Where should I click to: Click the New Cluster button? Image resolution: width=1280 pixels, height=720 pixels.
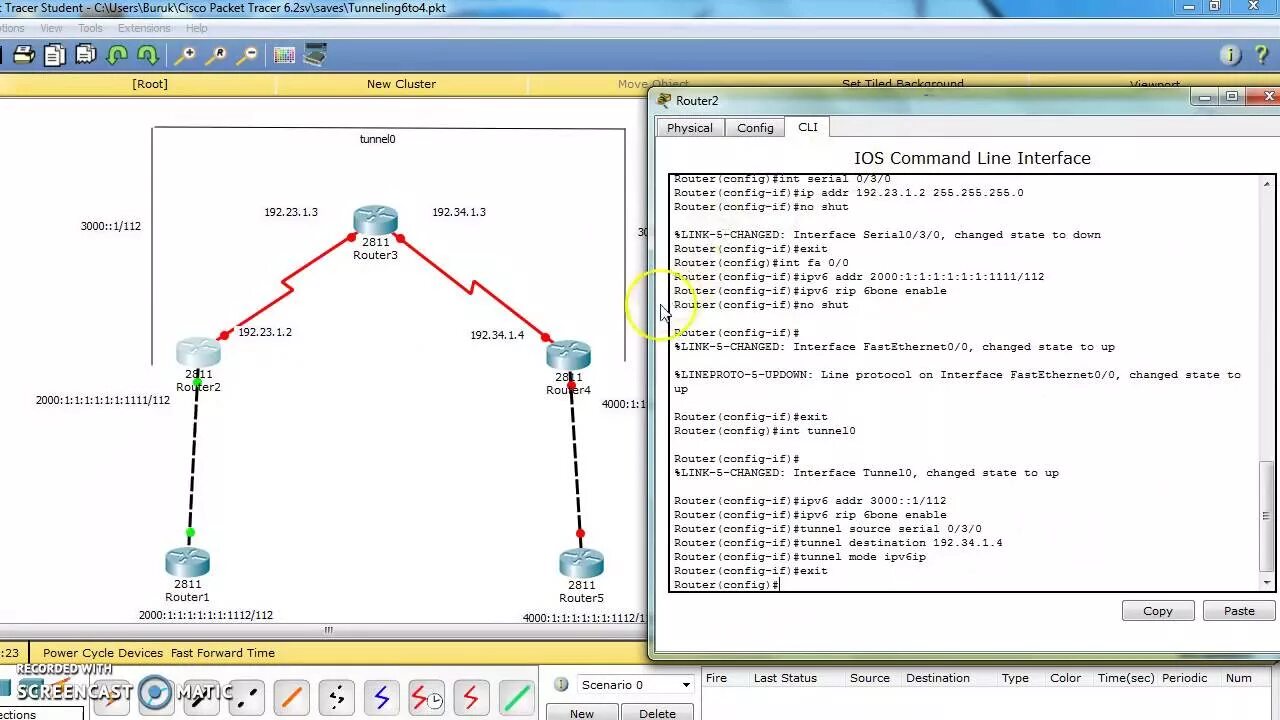(x=401, y=84)
